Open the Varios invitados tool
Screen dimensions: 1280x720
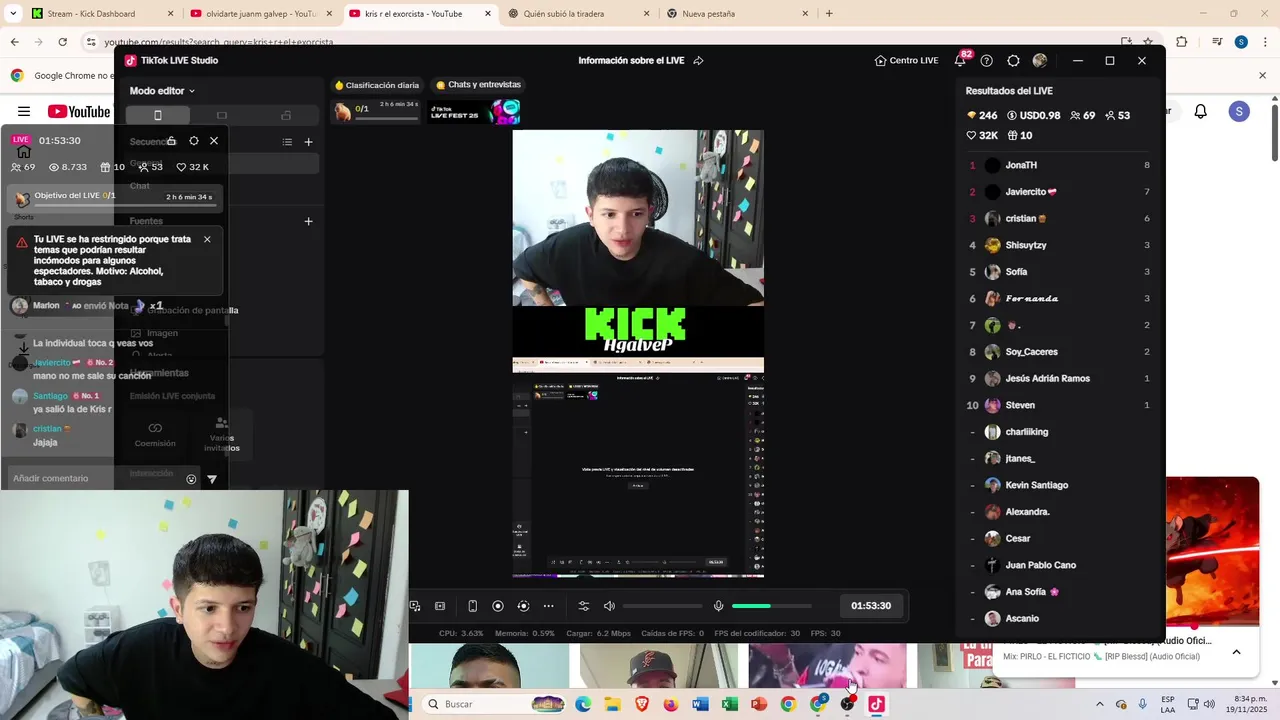222,436
